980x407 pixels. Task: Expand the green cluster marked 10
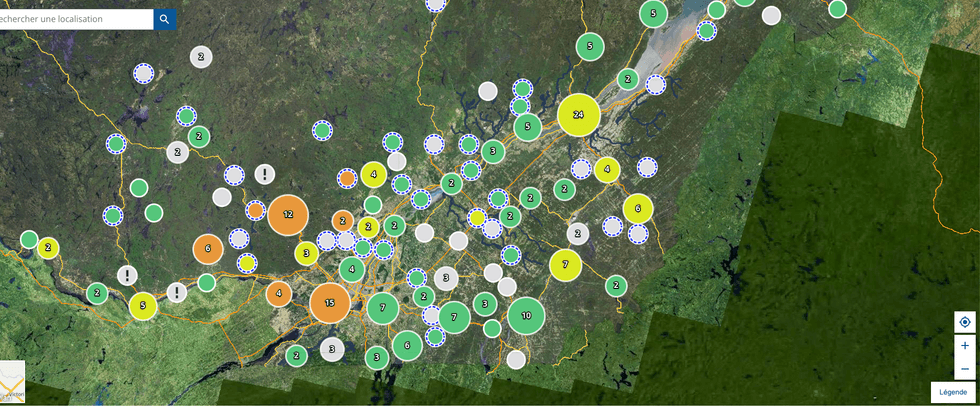tap(526, 316)
